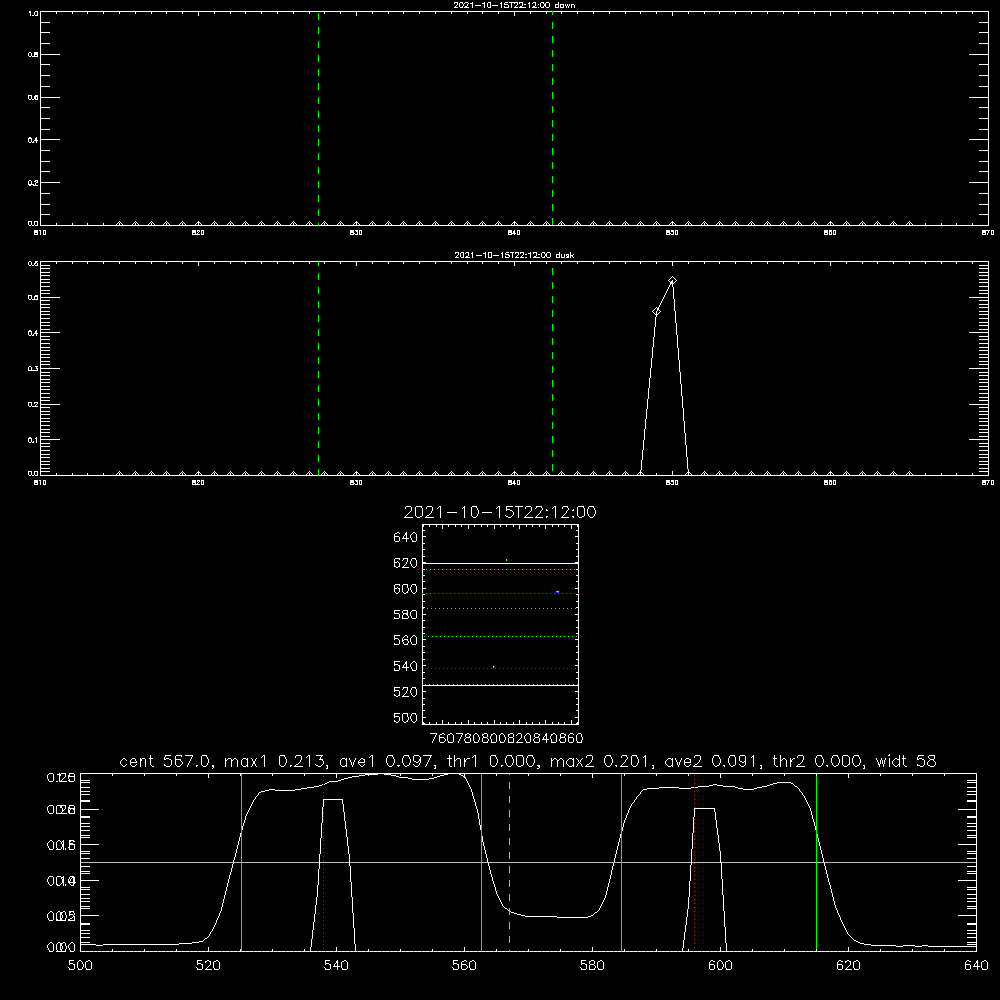This screenshot has width=1000, height=1000.
Task: Click the '560' y-axis label of small middle plot
Action: click(406, 640)
